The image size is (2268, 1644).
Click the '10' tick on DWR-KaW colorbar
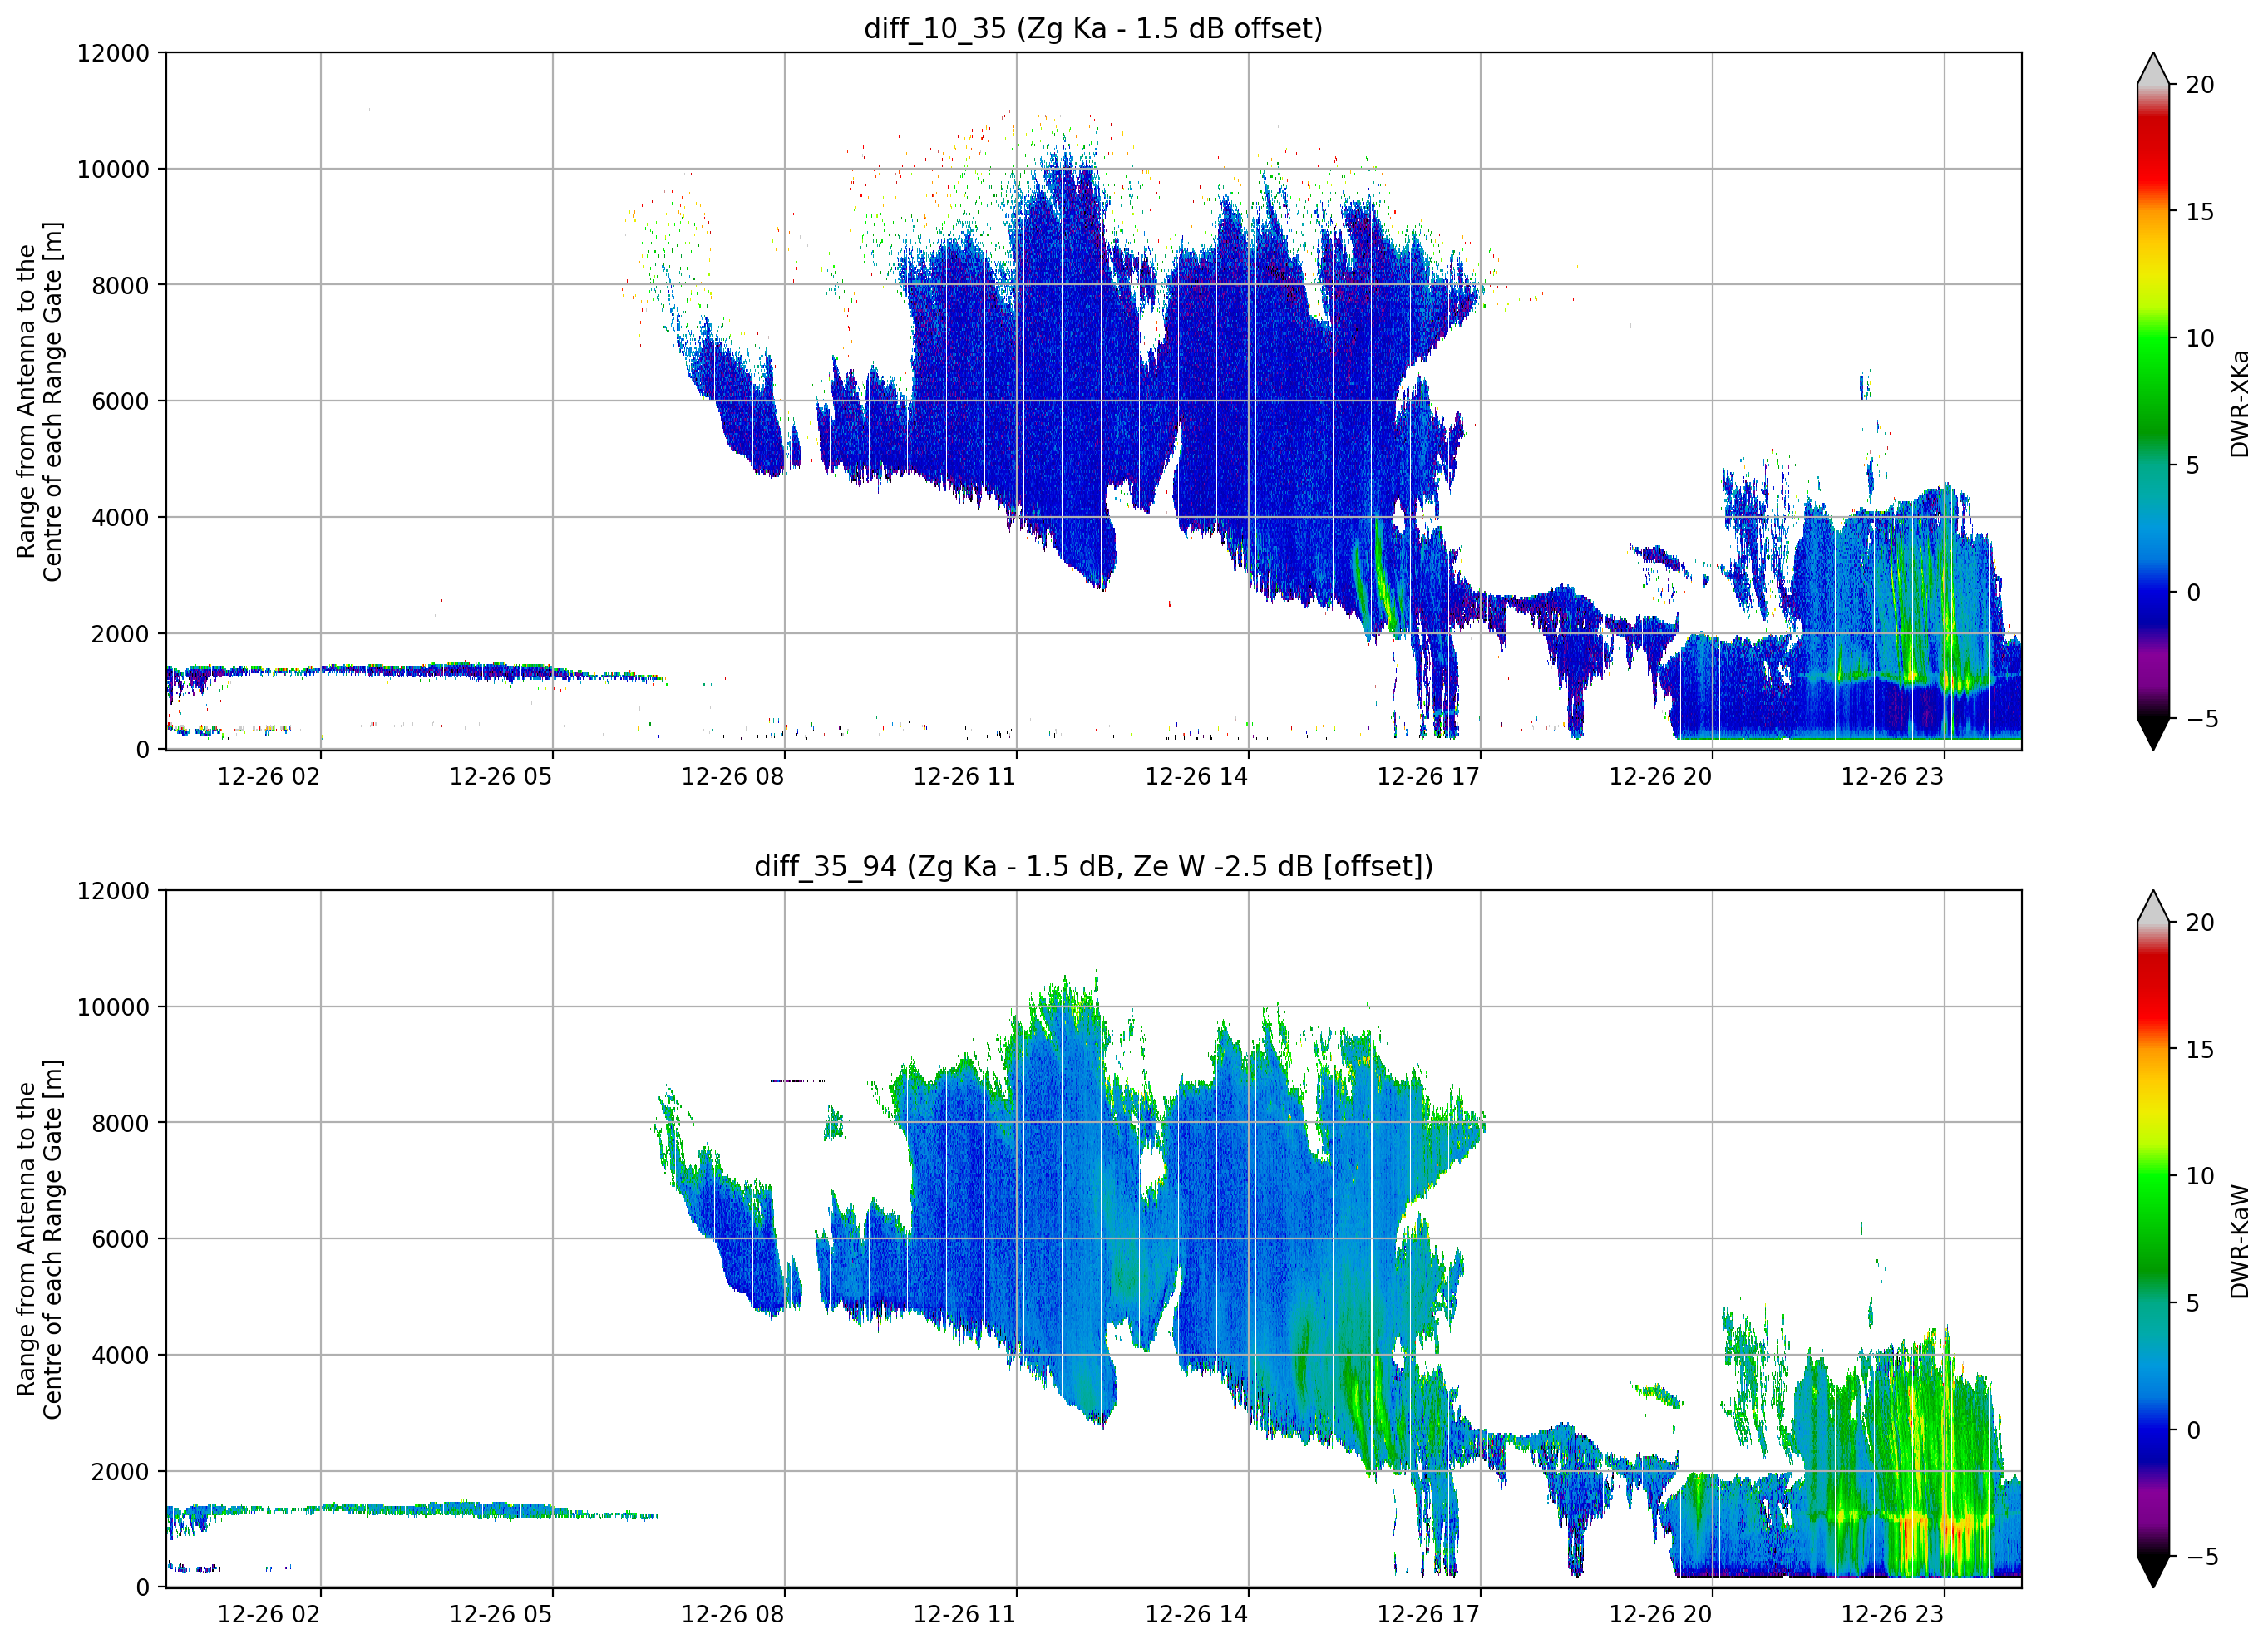point(2200,1176)
